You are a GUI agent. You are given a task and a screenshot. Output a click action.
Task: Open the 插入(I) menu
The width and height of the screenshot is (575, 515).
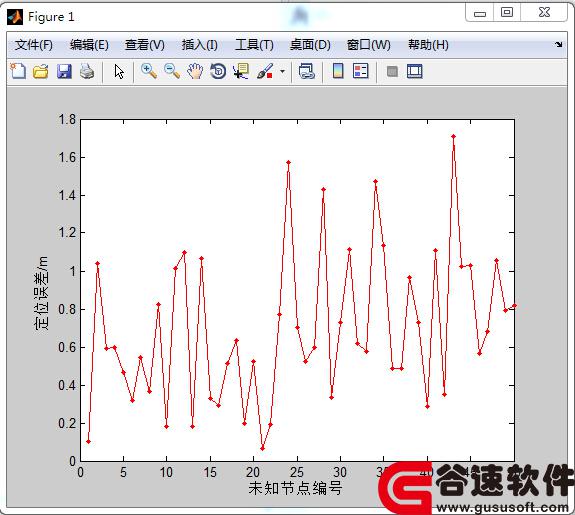[199, 45]
